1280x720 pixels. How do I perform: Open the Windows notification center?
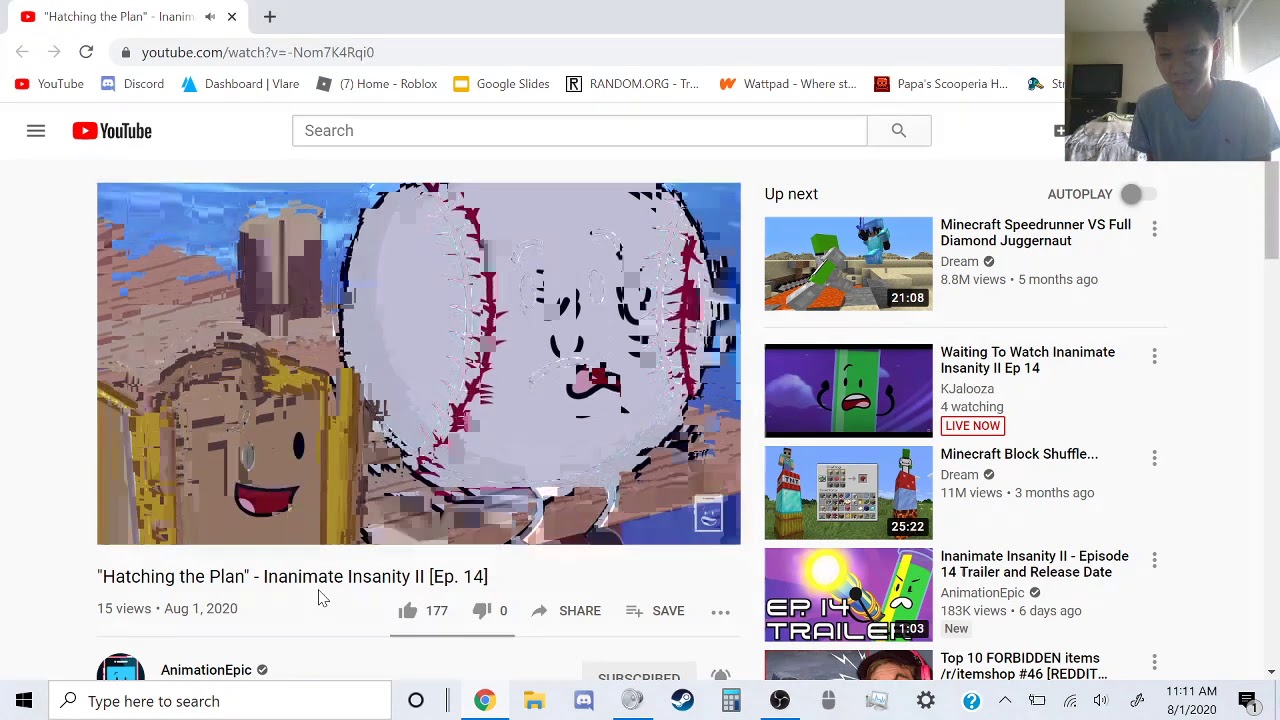(1247, 701)
